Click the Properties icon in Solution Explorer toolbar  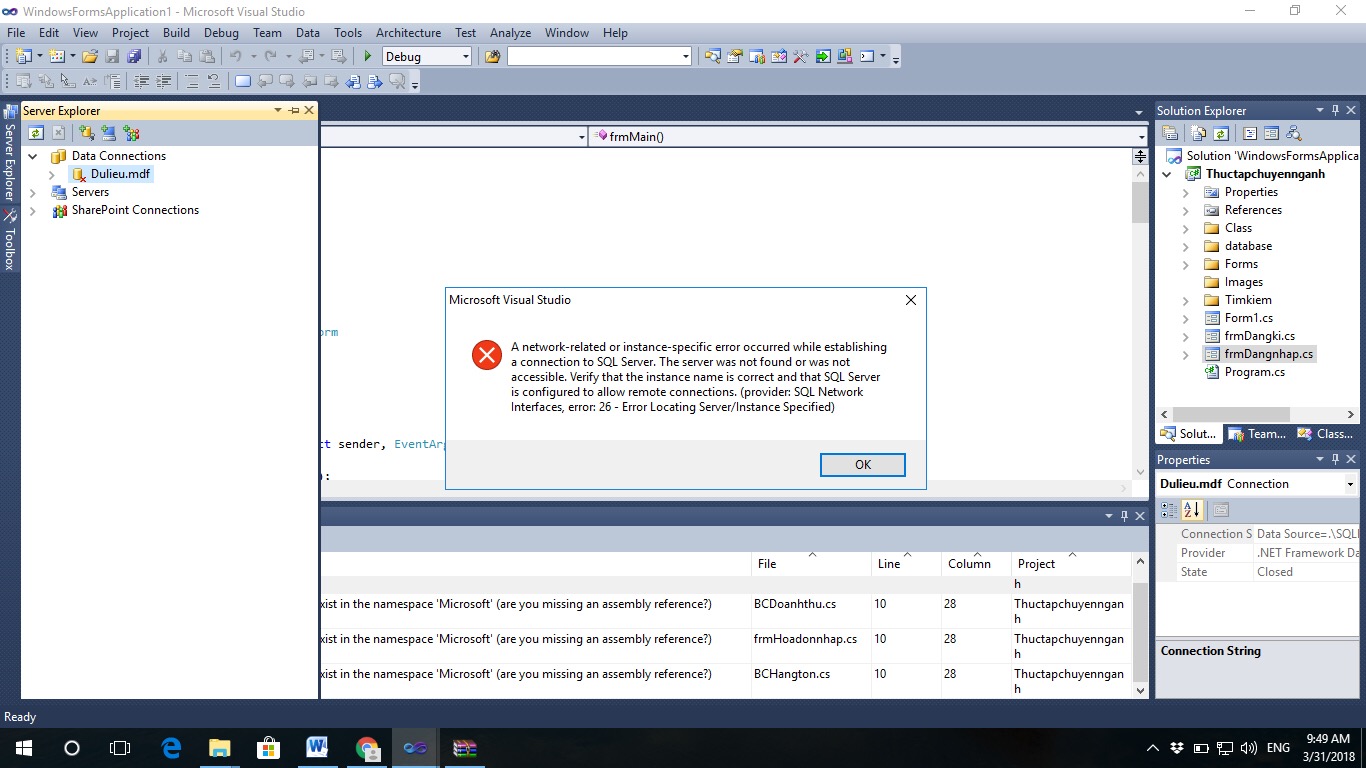(x=1169, y=133)
